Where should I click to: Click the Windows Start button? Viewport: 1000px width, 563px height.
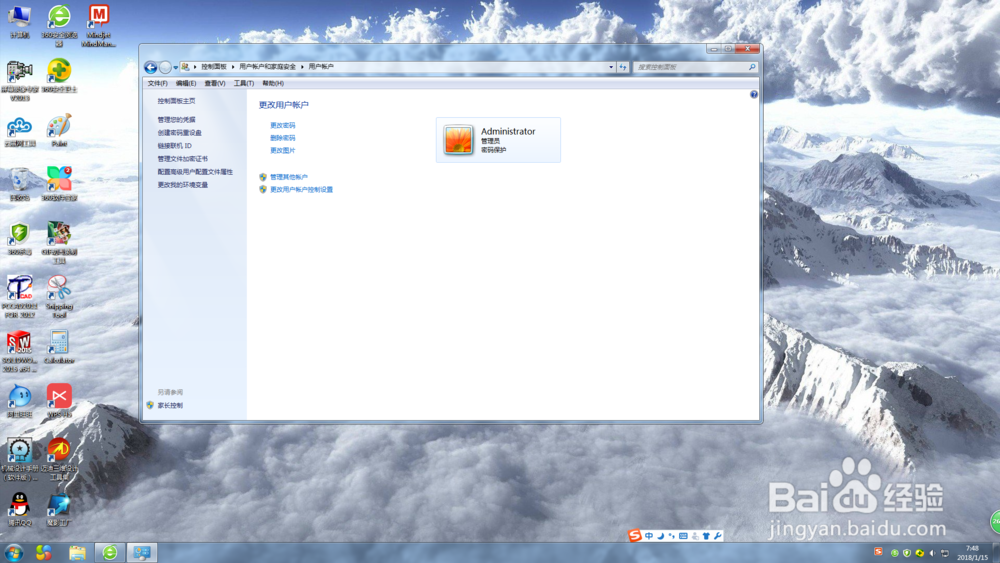coord(14,552)
